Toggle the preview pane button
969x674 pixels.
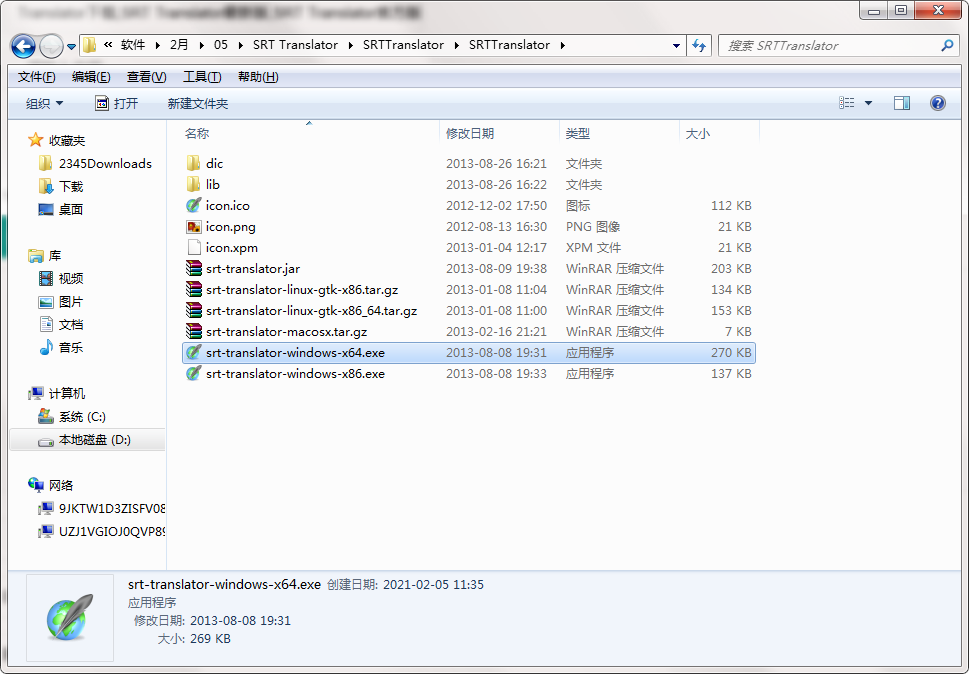point(902,103)
